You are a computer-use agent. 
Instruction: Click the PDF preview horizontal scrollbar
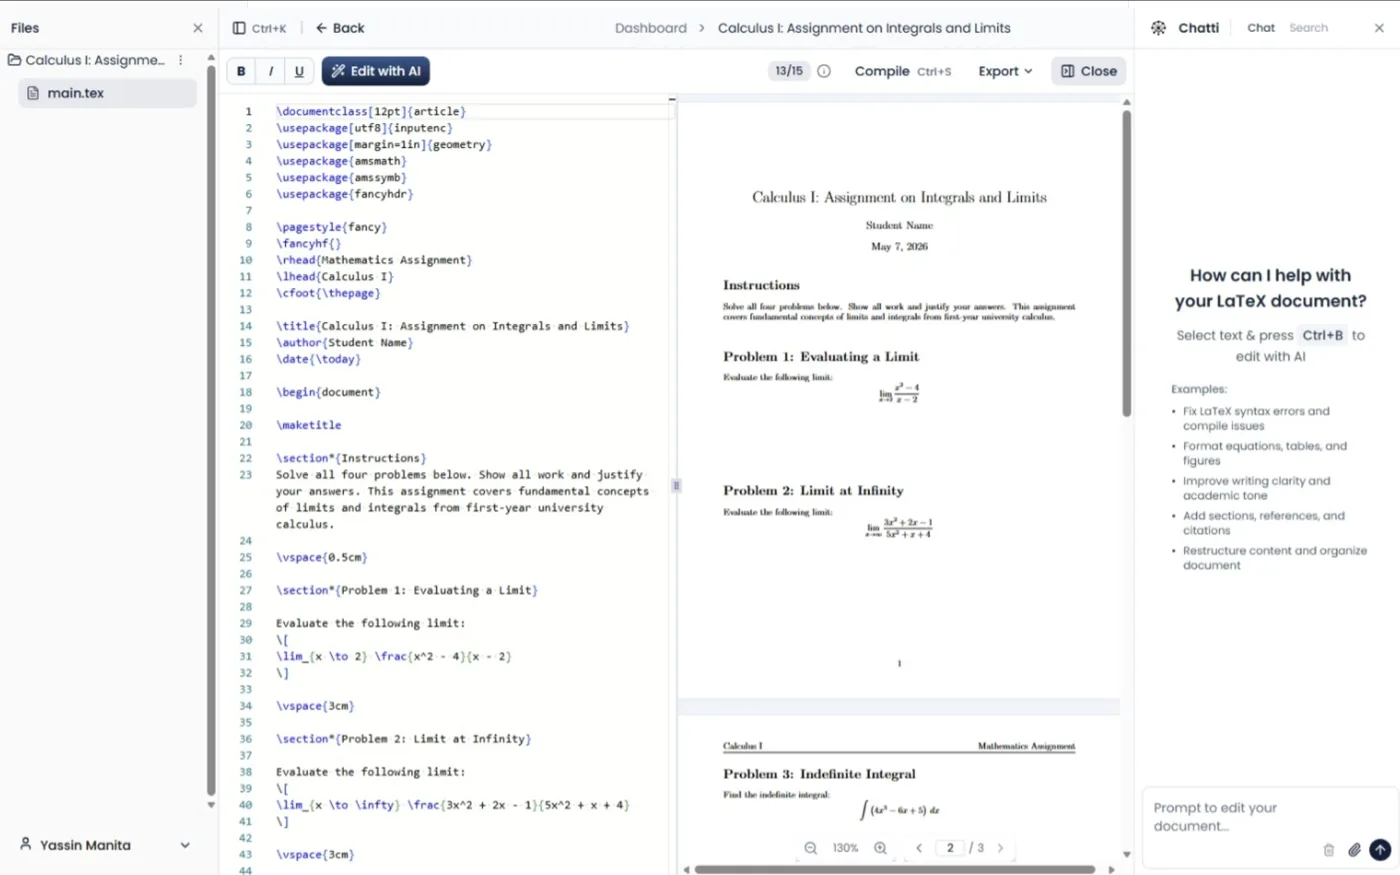(x=895, y=870)
